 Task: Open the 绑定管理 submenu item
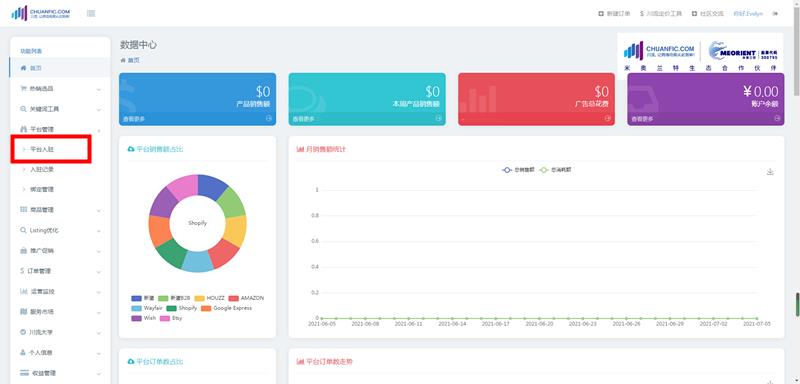pos(42,189)
